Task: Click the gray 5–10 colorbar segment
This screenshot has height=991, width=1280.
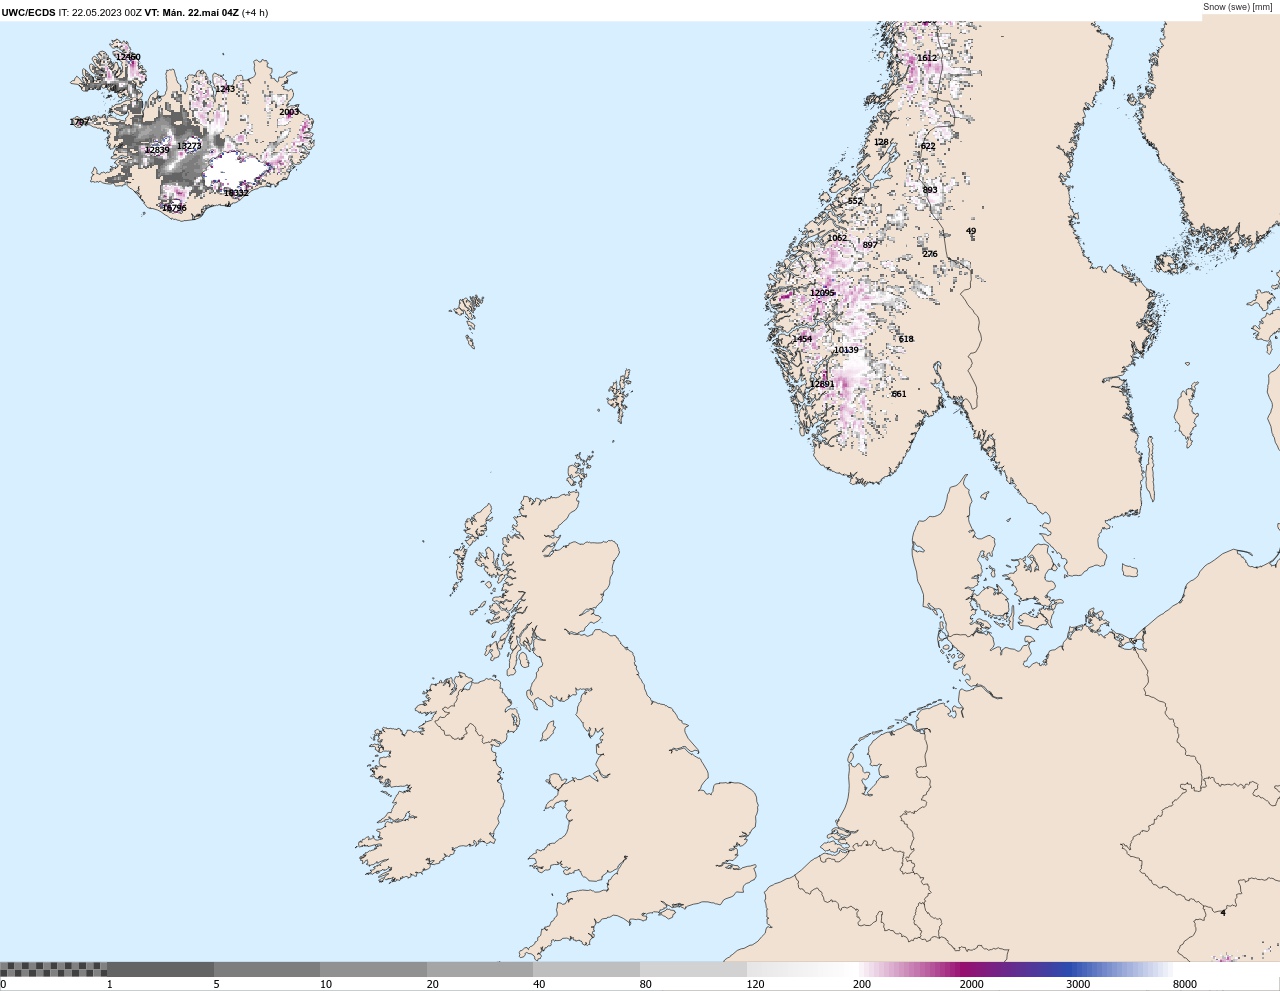Action: pyautogui.click(x=267, y=969)
